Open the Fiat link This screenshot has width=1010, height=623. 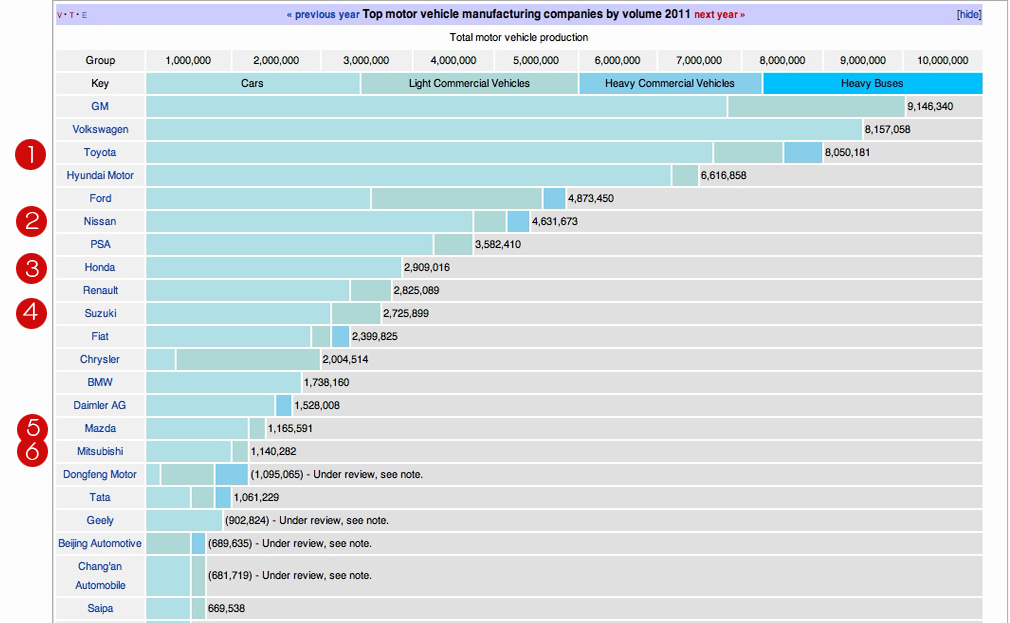(100, 336)
